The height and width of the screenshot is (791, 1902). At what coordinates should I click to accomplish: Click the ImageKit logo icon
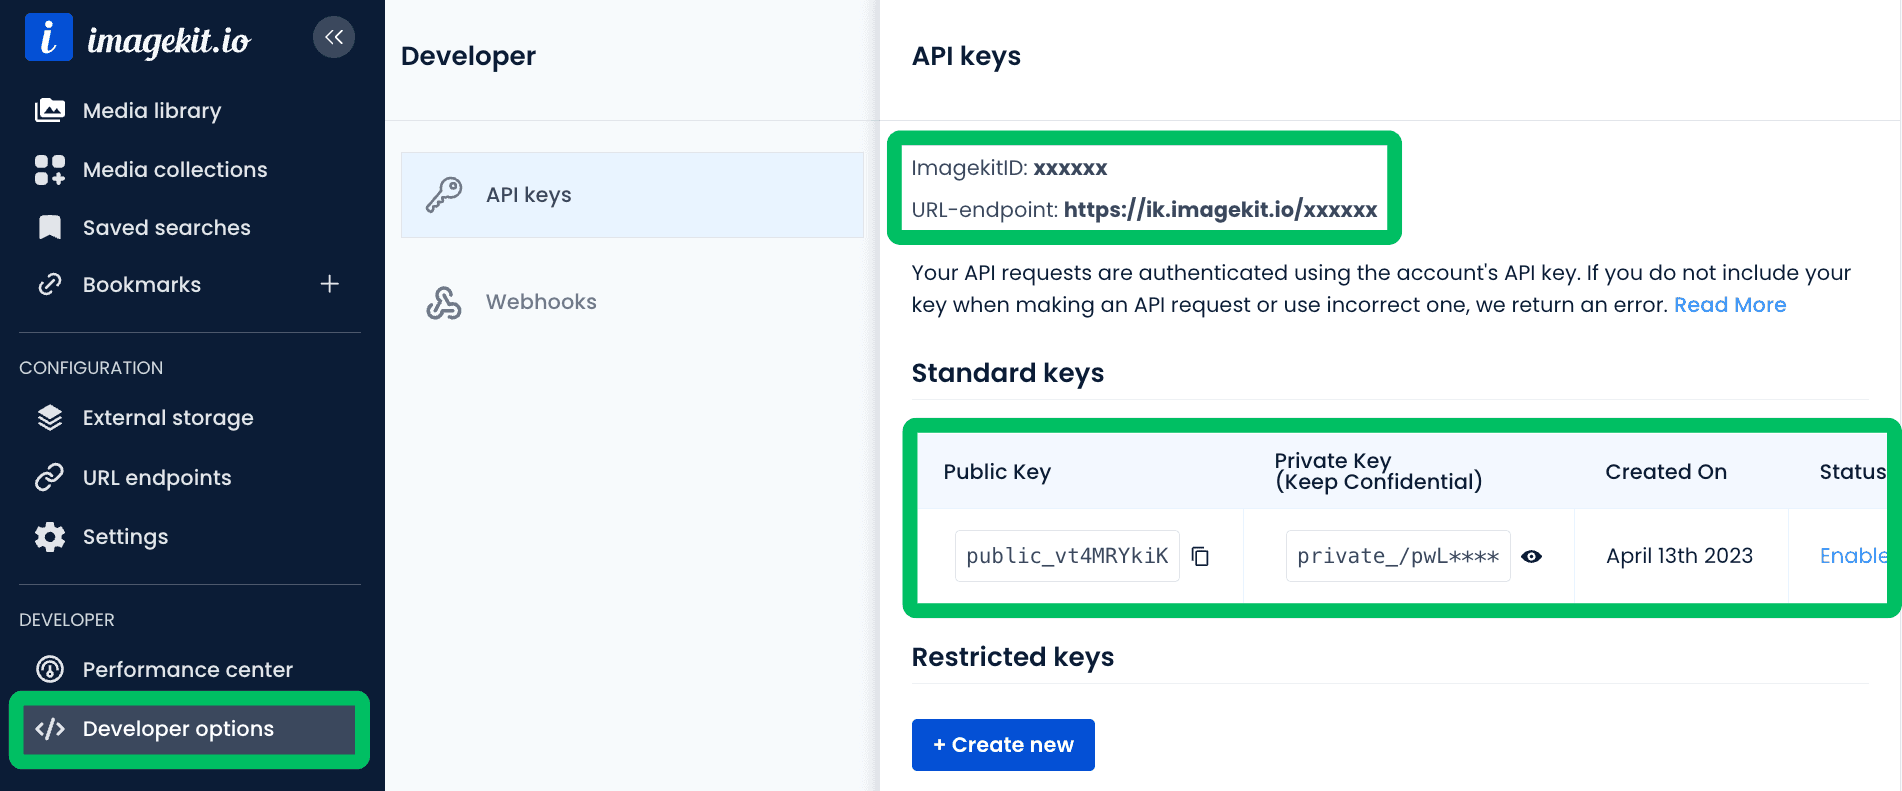point(48,38)
